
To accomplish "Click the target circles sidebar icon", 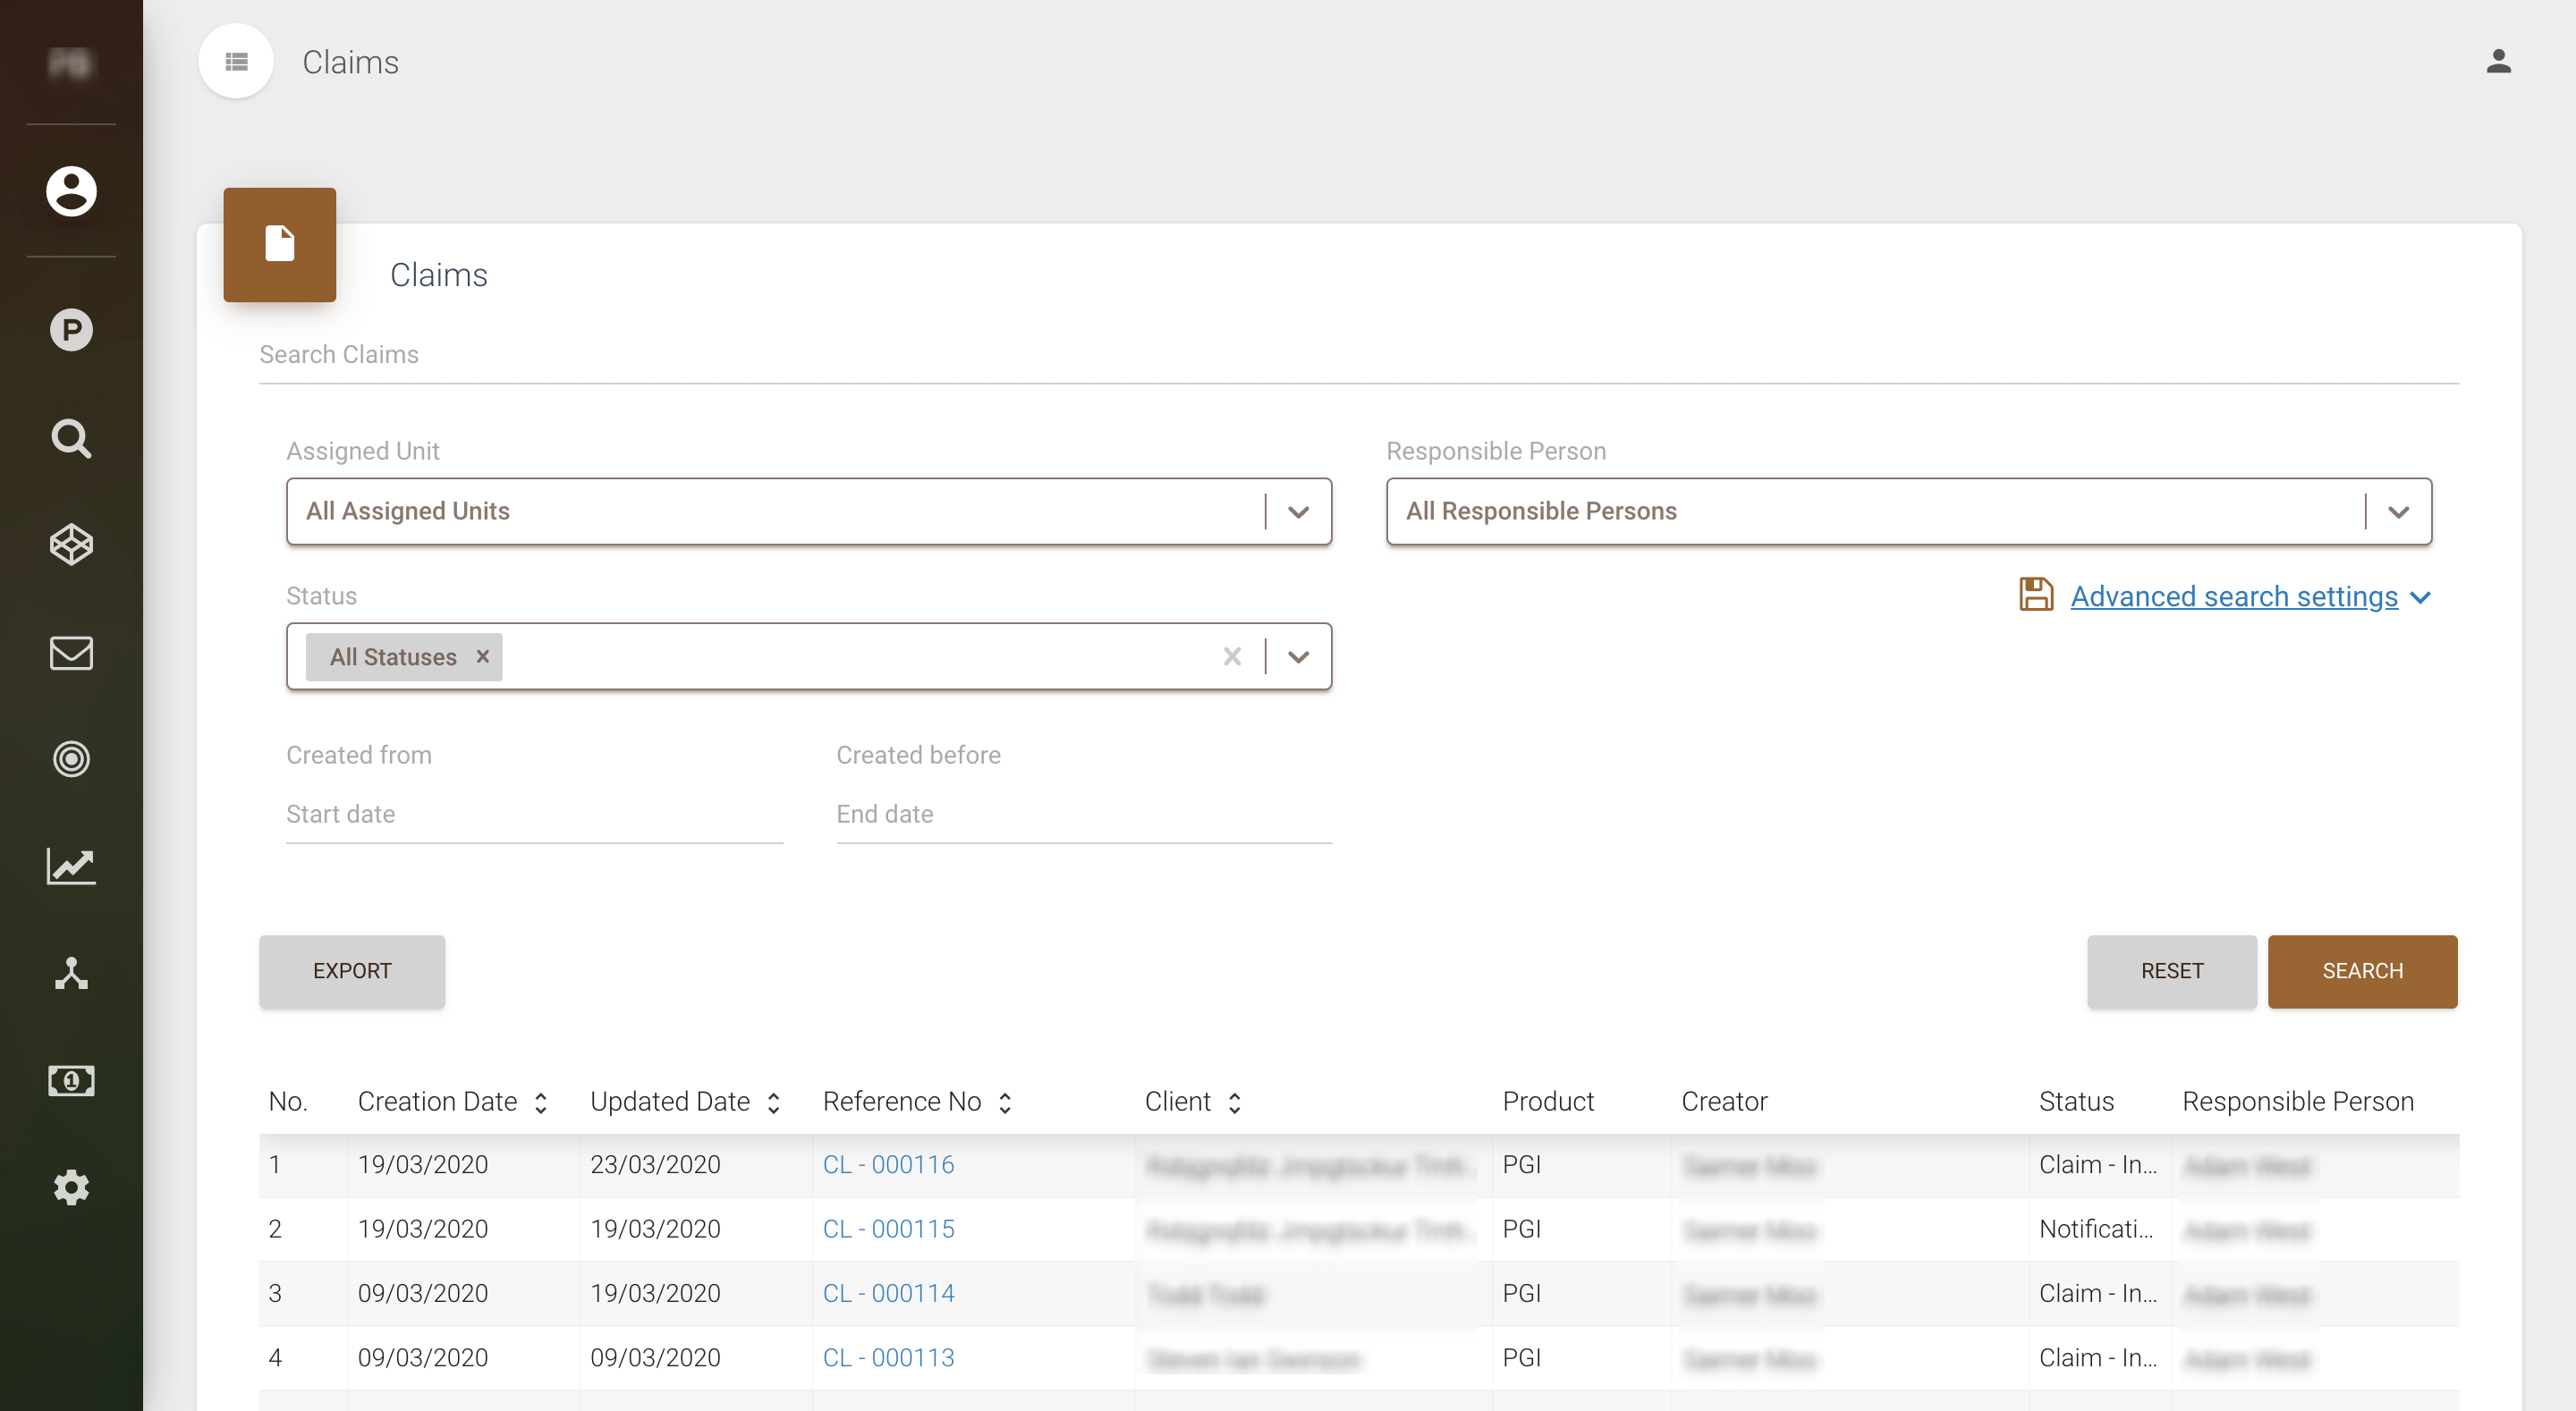I will 71,759.
